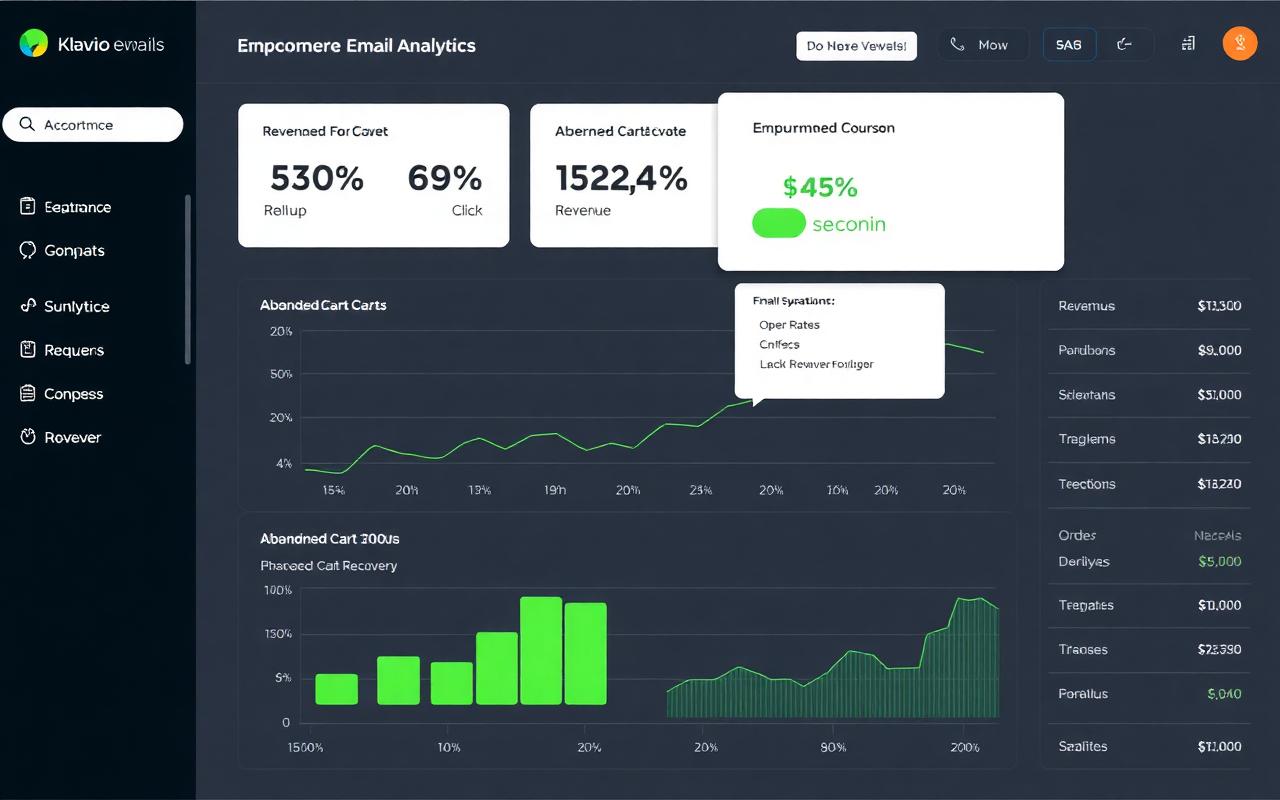Screen dimensions: 1280x800
Task: Click the Lack Rewver Fonlger entry
Action: point(816,363)
